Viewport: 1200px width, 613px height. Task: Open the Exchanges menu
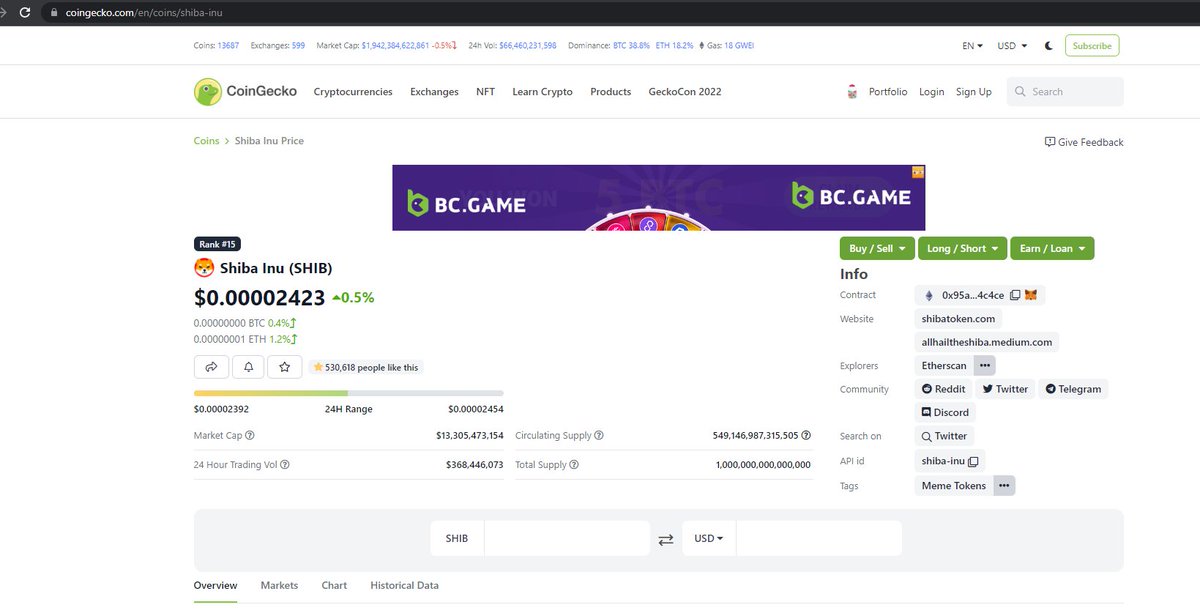click(434, 92)
